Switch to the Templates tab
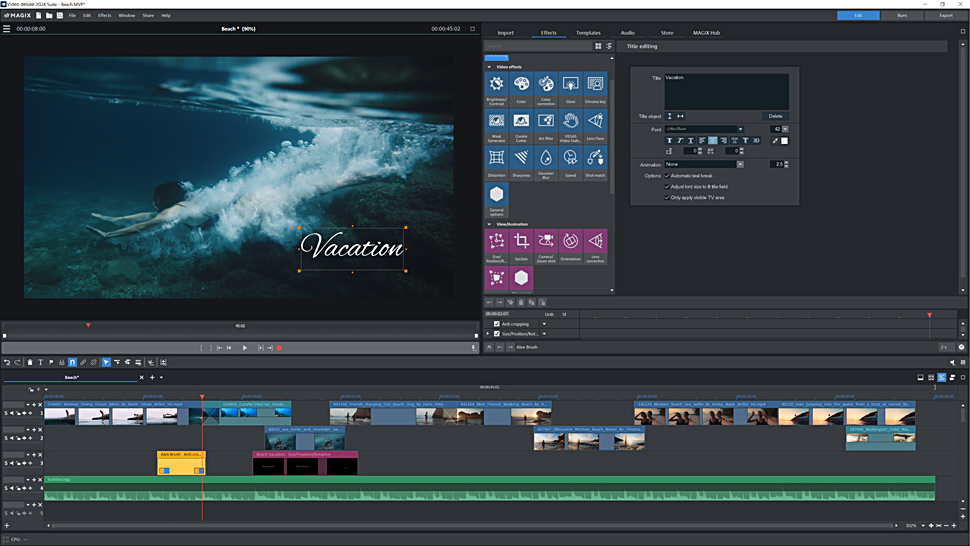Viewport: 970px width, 546px height. pyautogui.click(x=588, y=33)
